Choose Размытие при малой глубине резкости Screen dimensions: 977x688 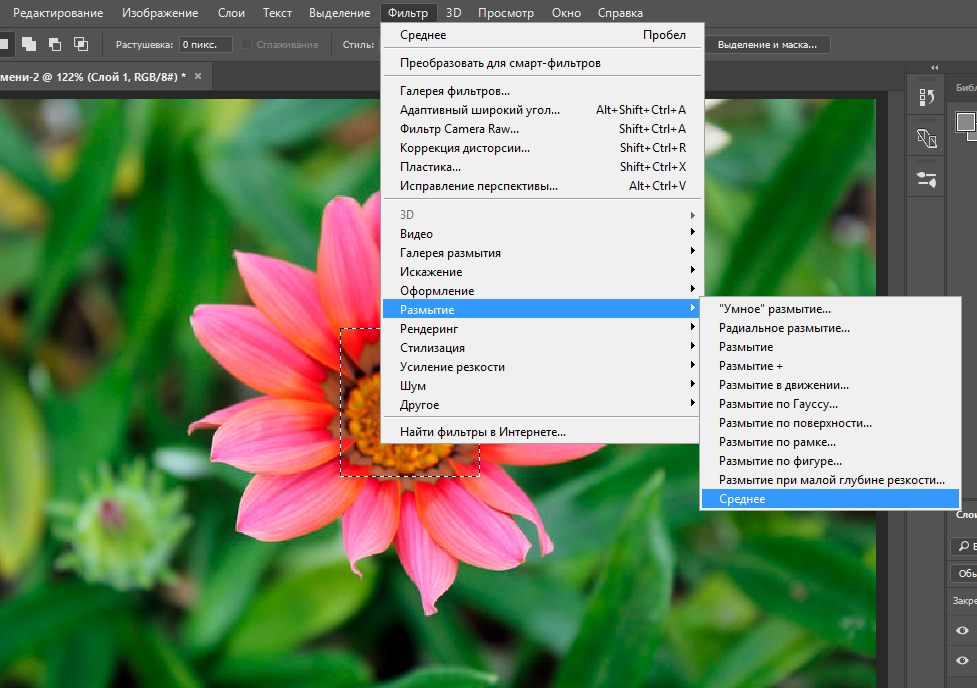click(830, 480)
